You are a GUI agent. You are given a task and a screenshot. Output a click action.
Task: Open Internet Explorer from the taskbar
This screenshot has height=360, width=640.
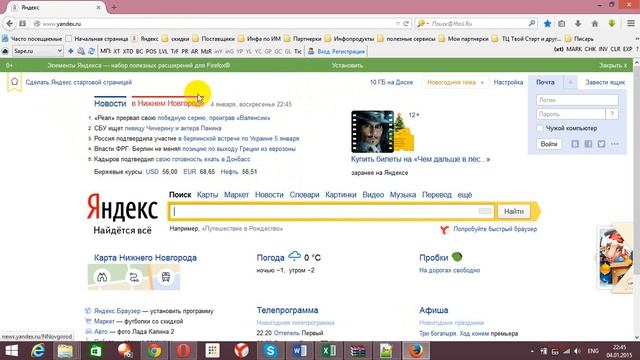(x=38, y=351)
